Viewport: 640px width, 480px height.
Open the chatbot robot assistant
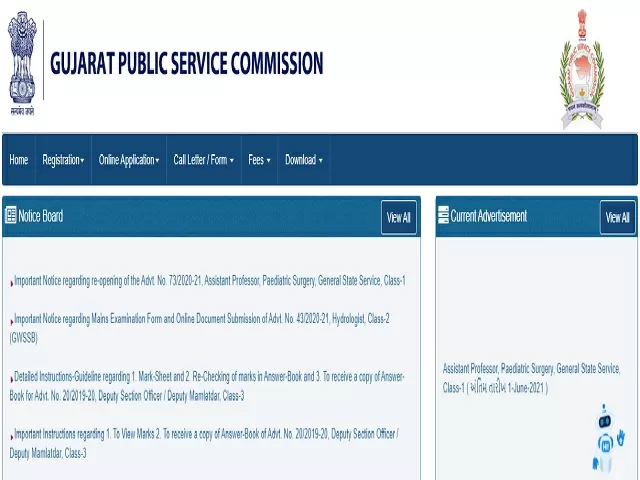[x=607, y=438]
